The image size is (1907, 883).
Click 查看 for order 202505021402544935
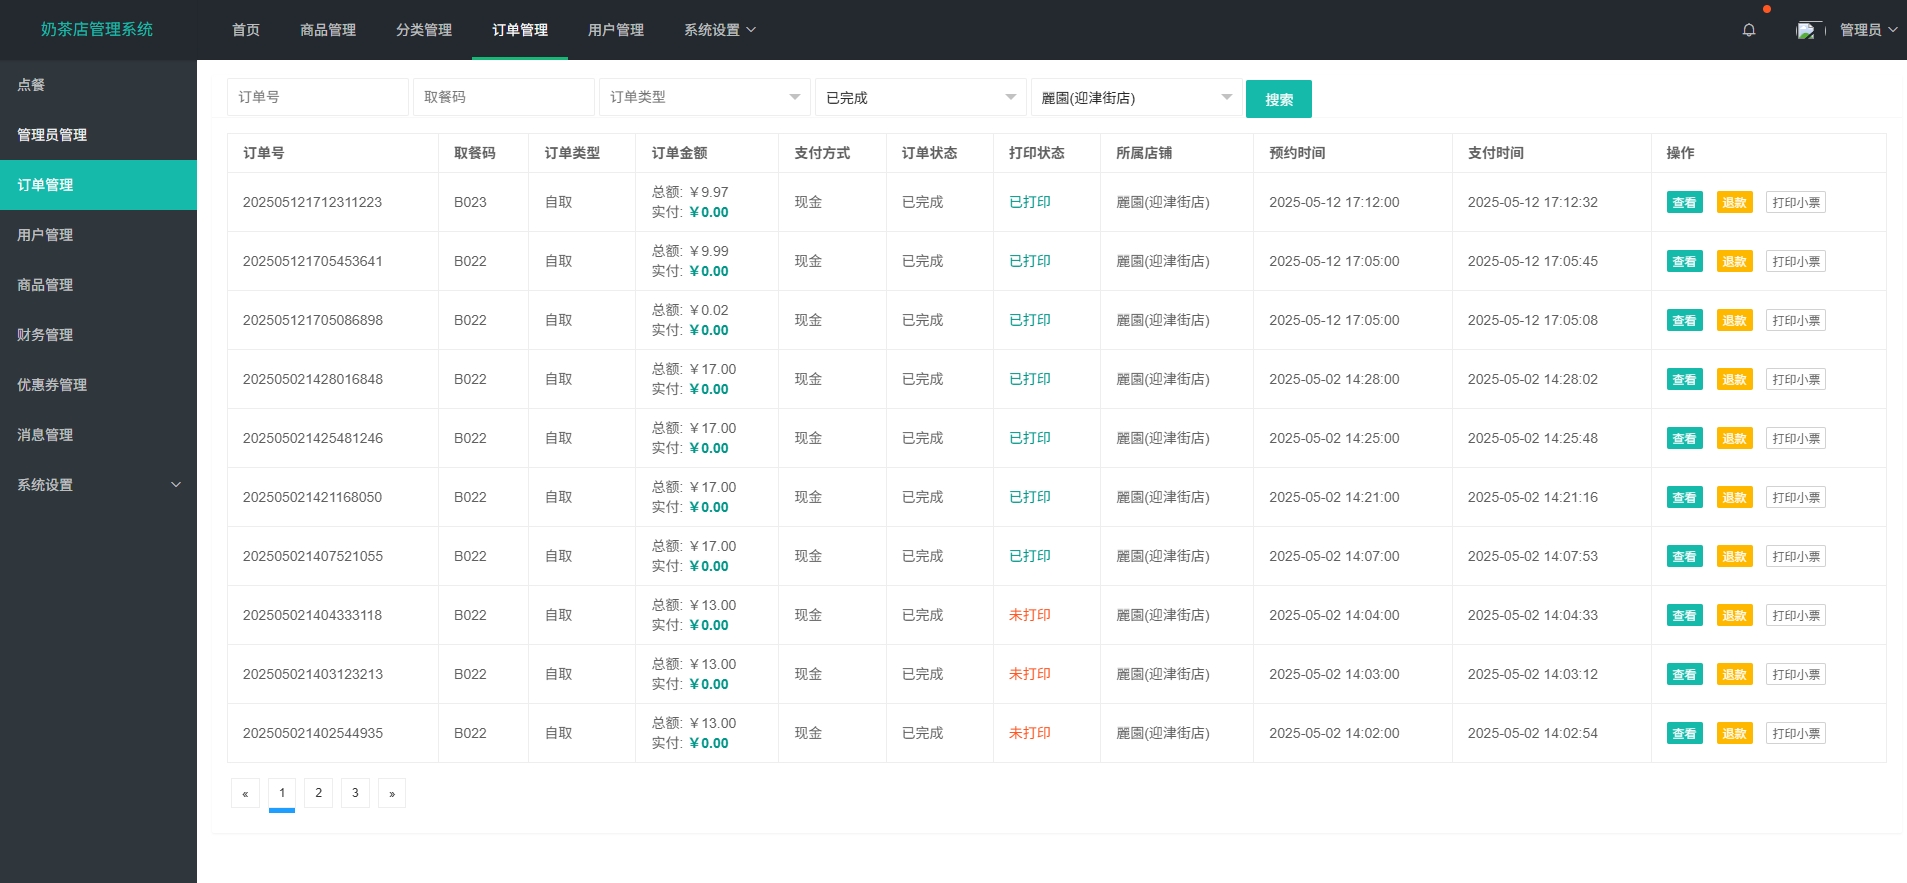[1684, 734]
